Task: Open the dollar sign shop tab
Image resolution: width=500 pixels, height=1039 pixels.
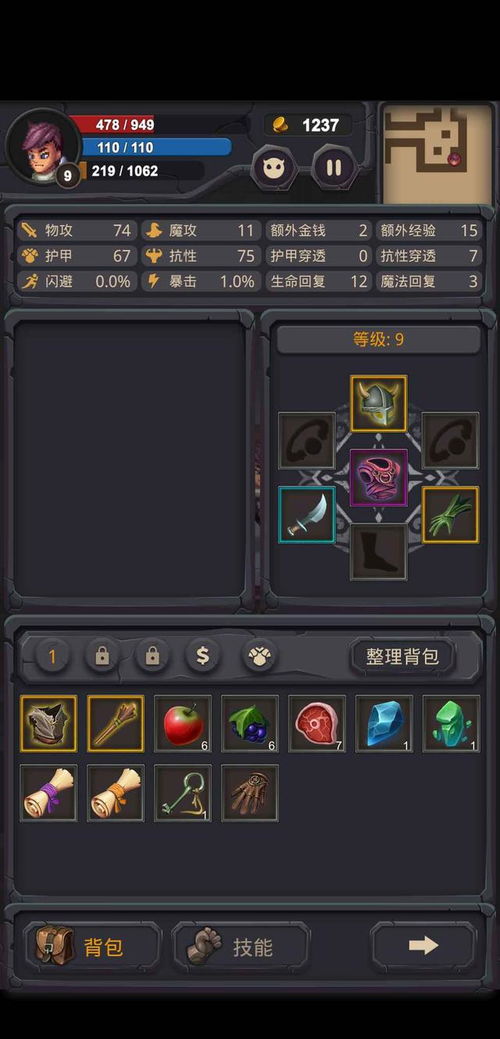Action: [203, 657]
